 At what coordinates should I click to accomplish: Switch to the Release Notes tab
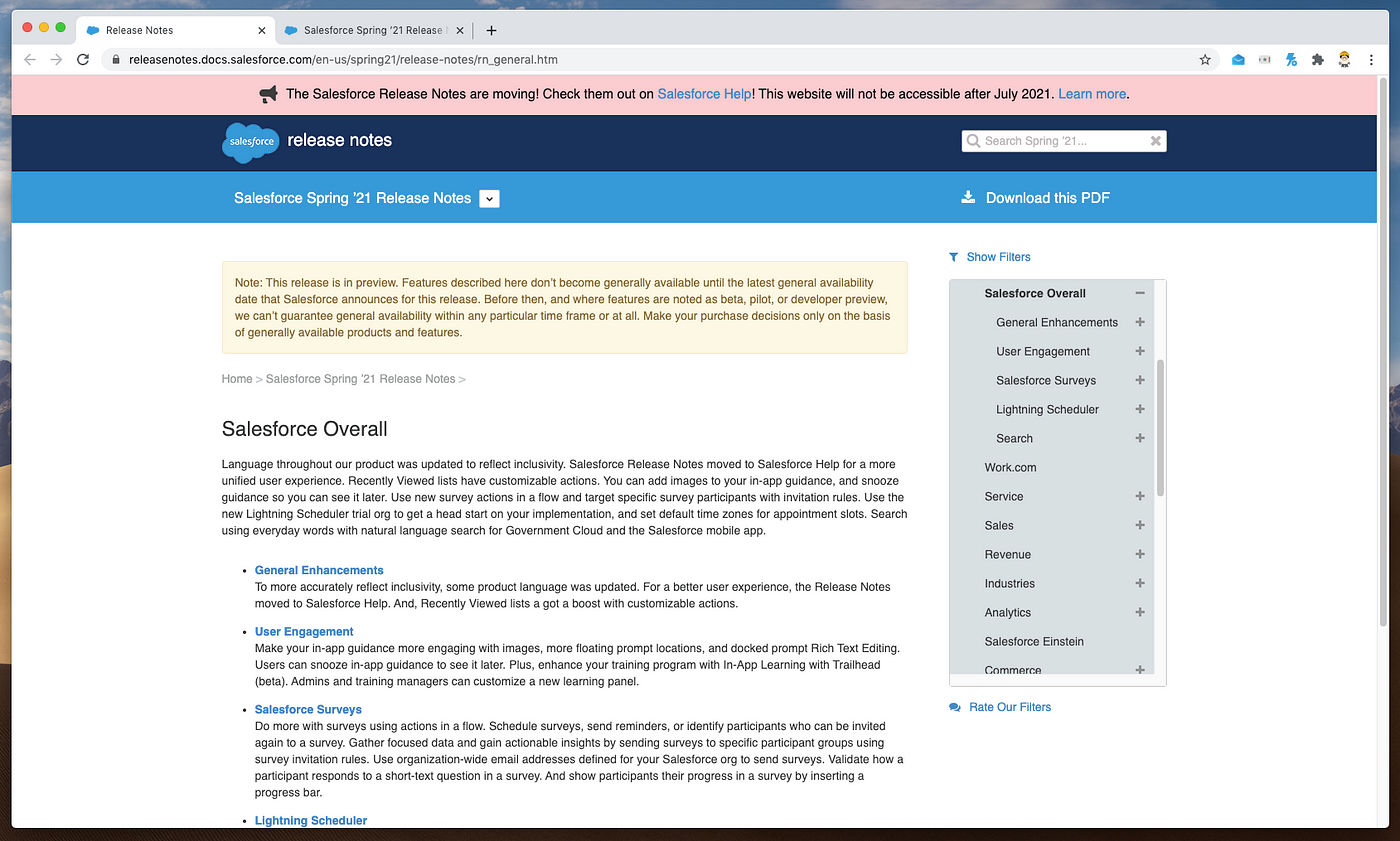coord(175,30)
